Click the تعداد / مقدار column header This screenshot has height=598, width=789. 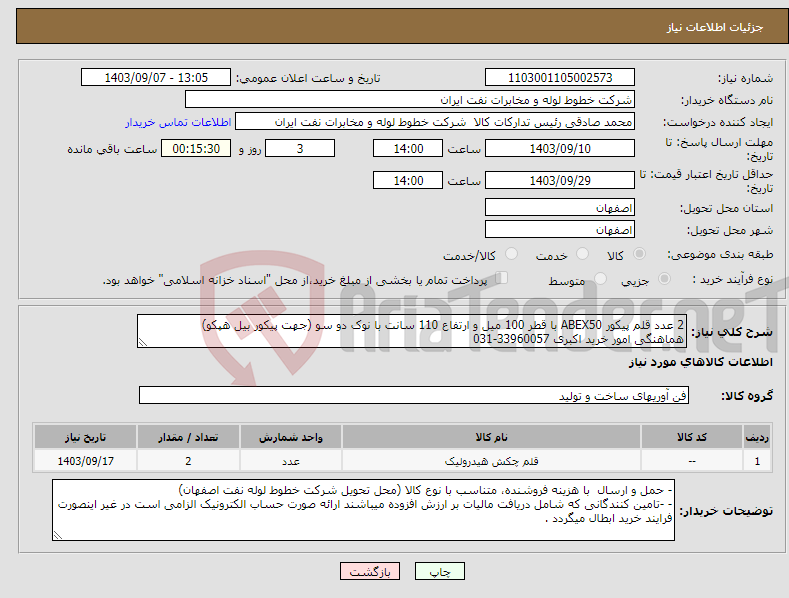click(188, 437)
